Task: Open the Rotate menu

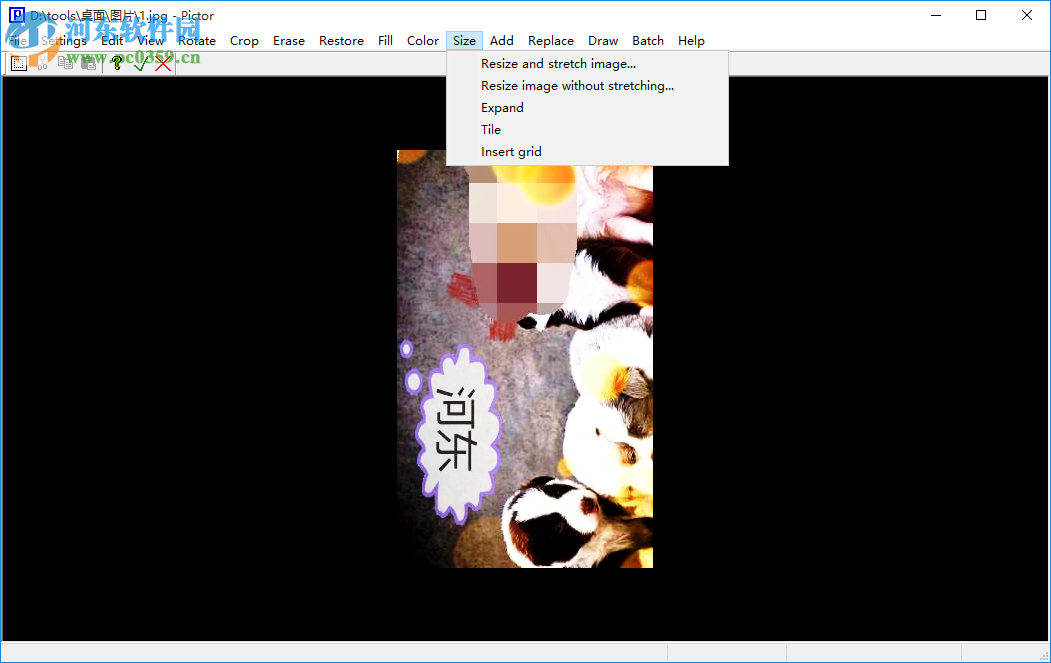Action: pyautogui.click(x=197, y=40)
